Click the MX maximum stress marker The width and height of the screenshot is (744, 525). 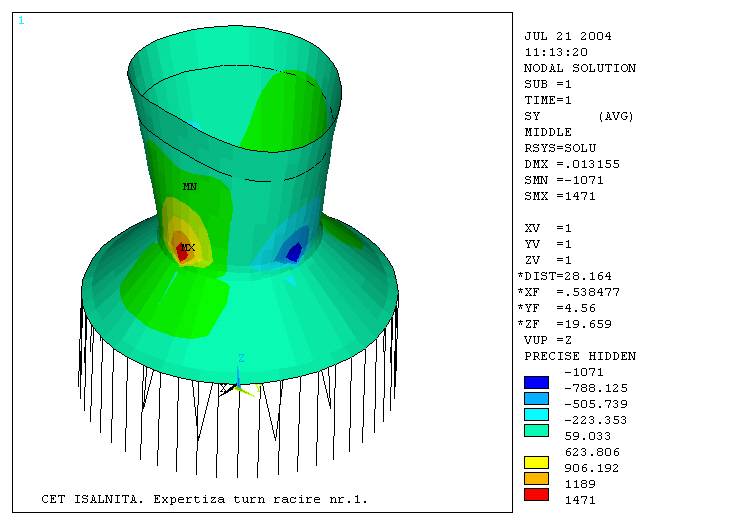click(x=187, y=247)
